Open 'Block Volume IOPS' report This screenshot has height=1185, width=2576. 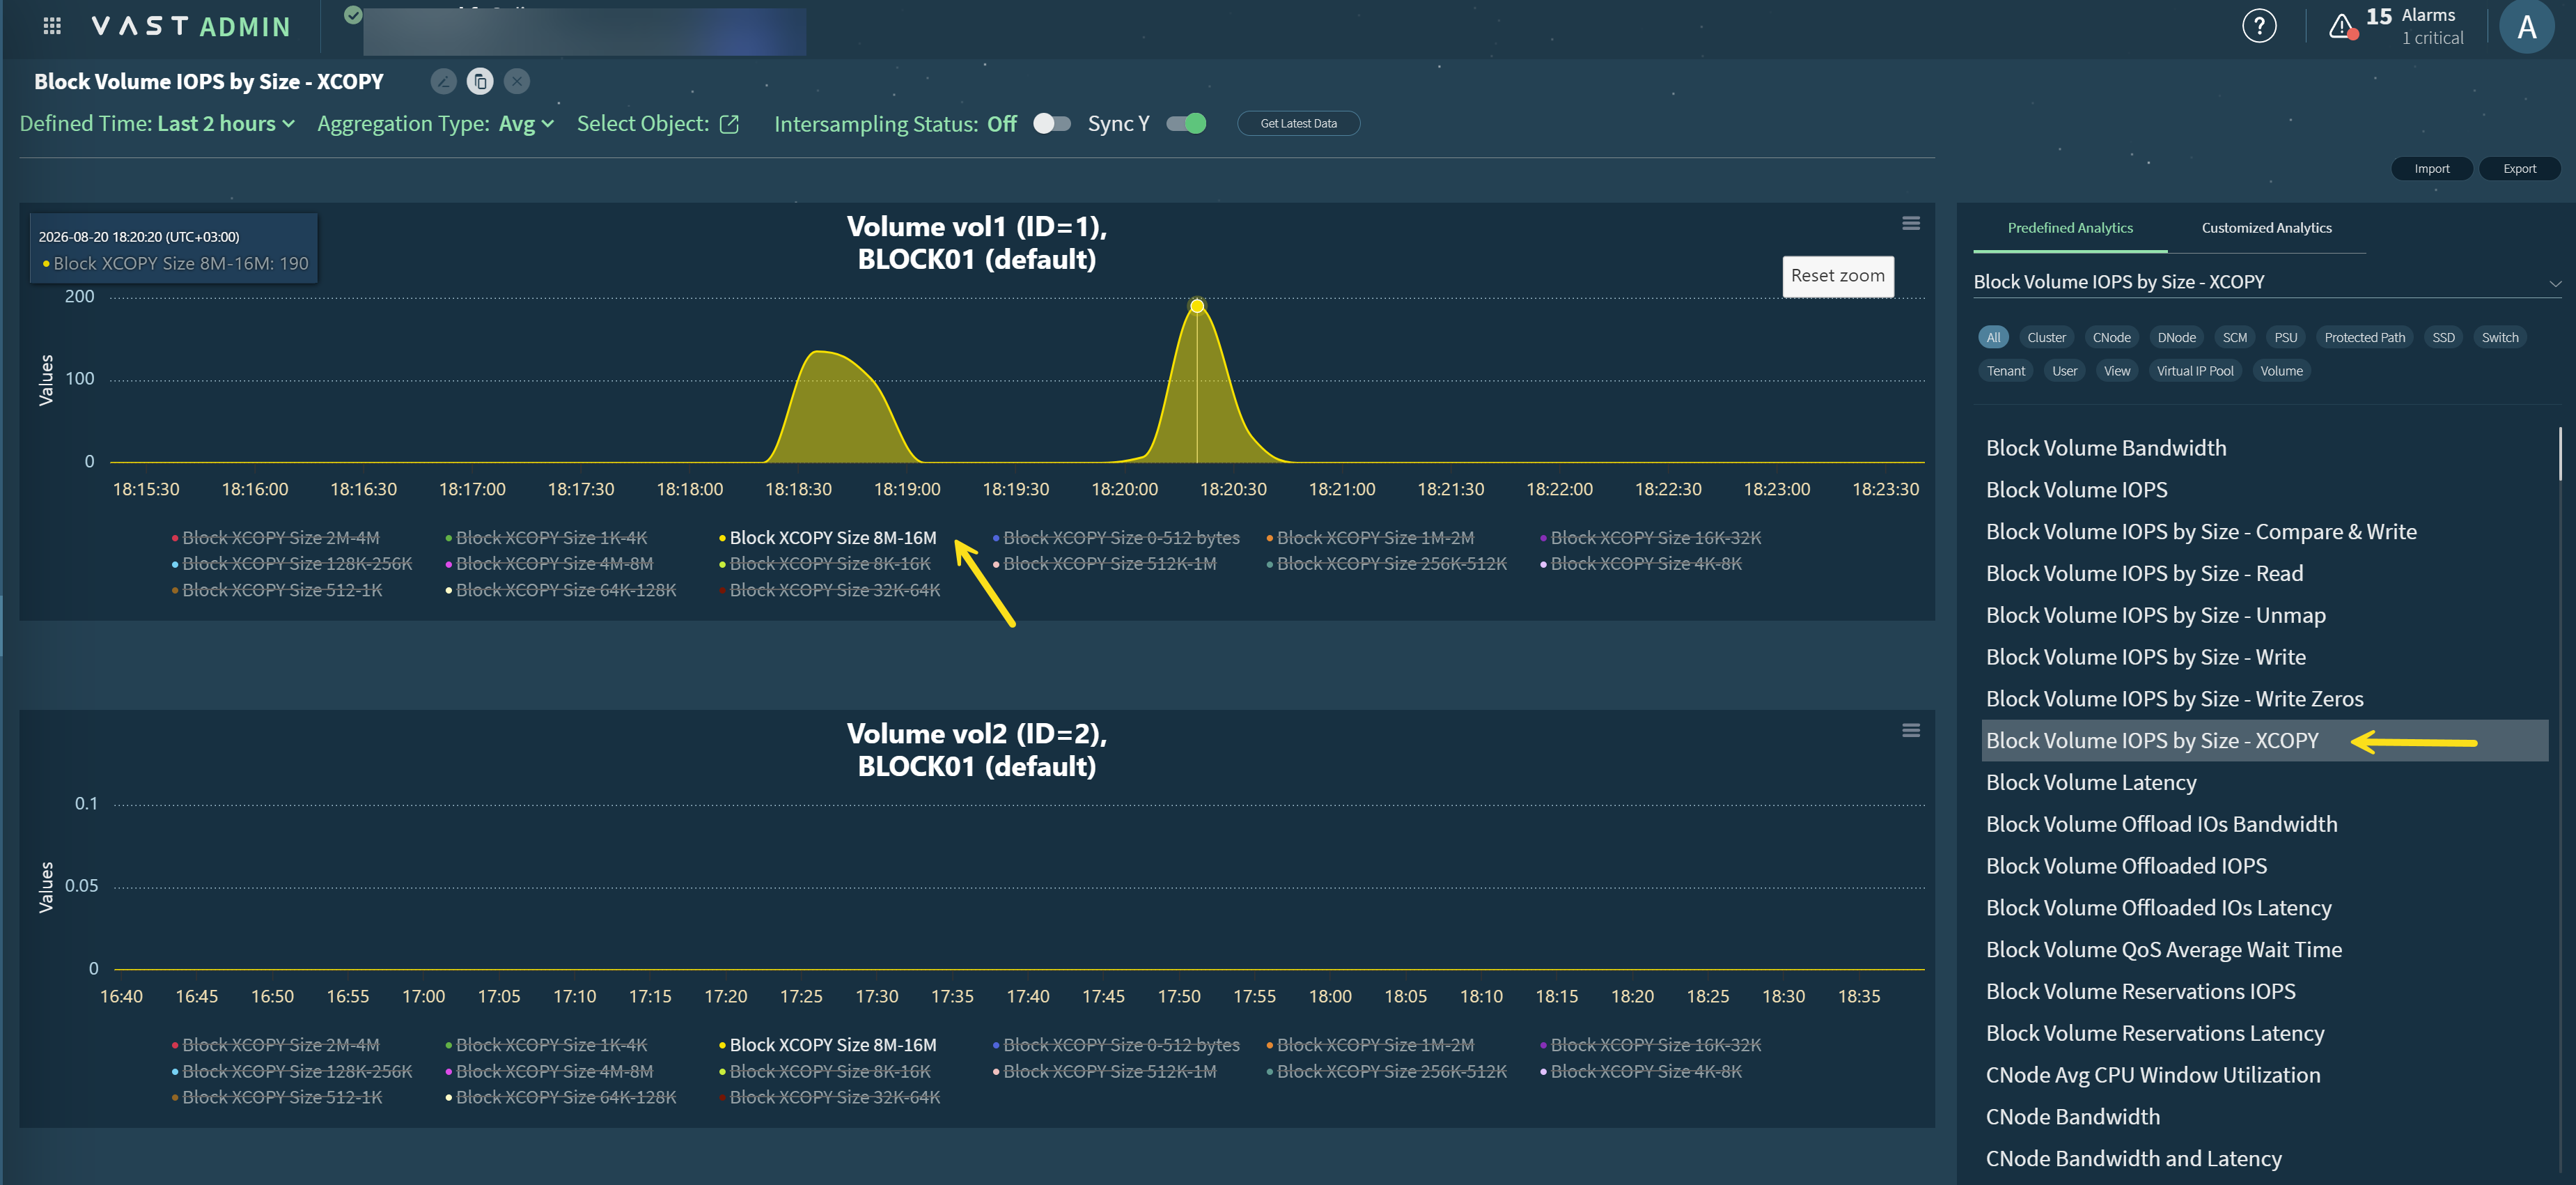[x=2076, y=490]
